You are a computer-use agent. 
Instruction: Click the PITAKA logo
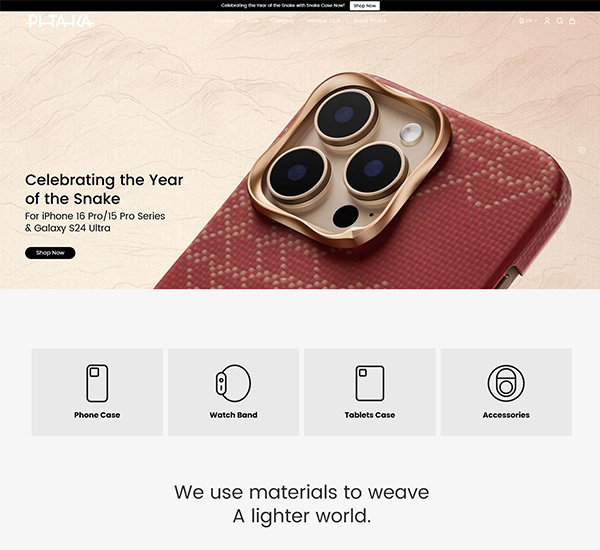click(x=59, y=21)
